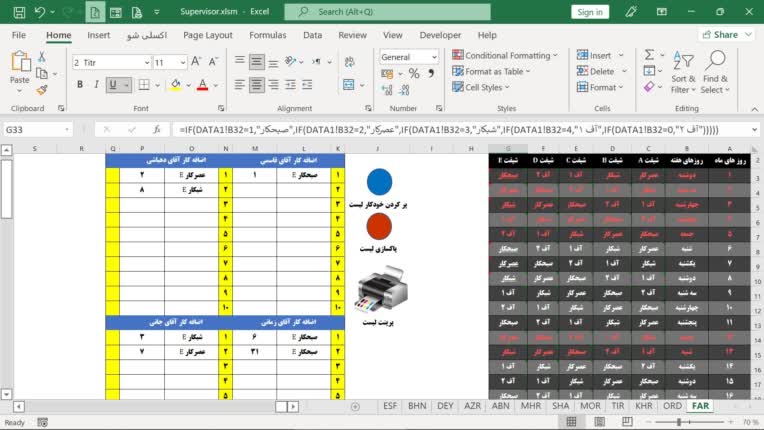Screen dimensions: 764x430
Task: Toggle Align Right
Action: 274,85
